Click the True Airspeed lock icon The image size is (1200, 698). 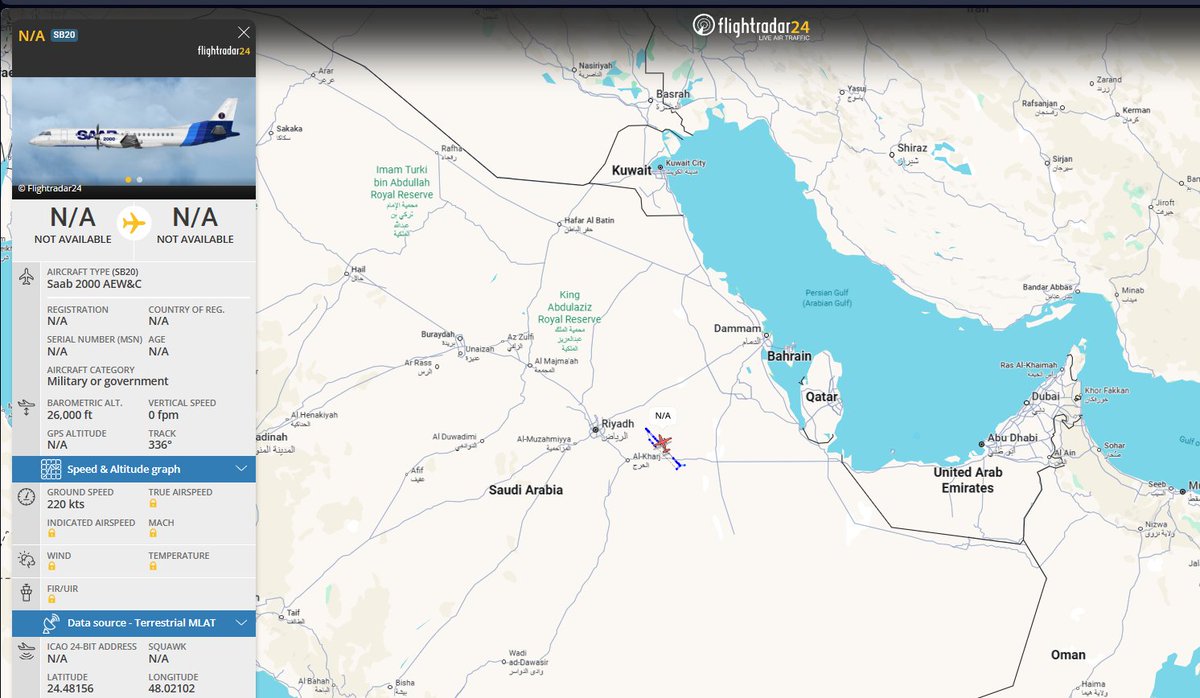coord(153,504)
